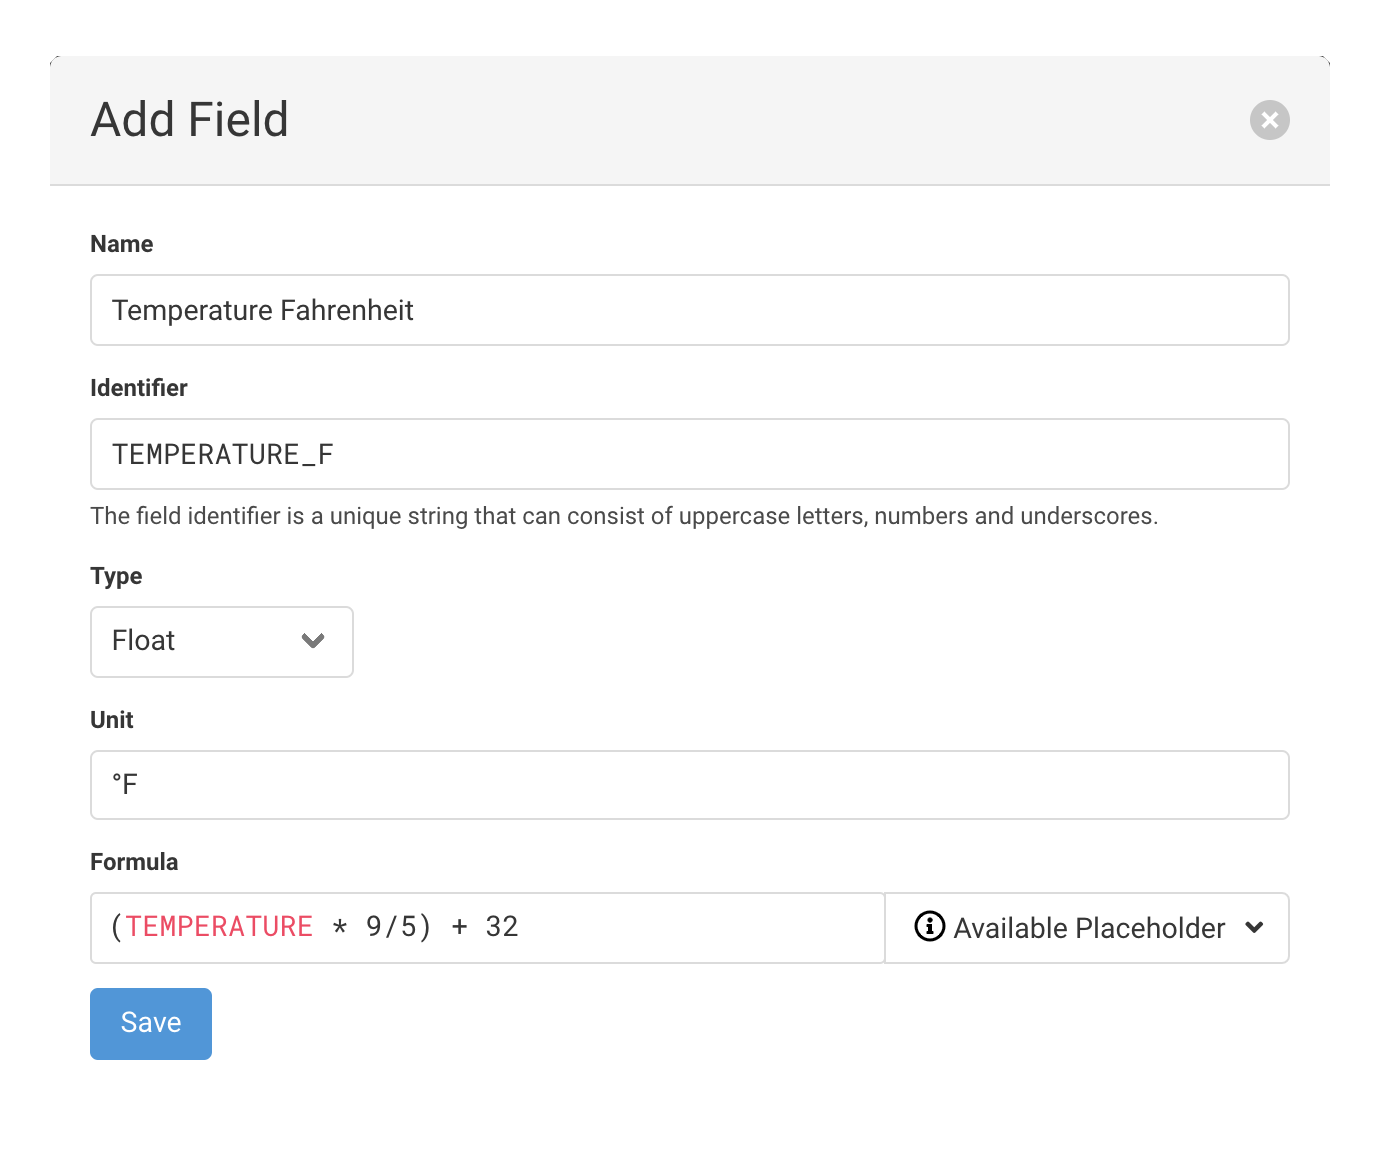This screenshot has height=1154, width=1380.
Task: Select the Unit input containing °F
Action: point(690,785)
